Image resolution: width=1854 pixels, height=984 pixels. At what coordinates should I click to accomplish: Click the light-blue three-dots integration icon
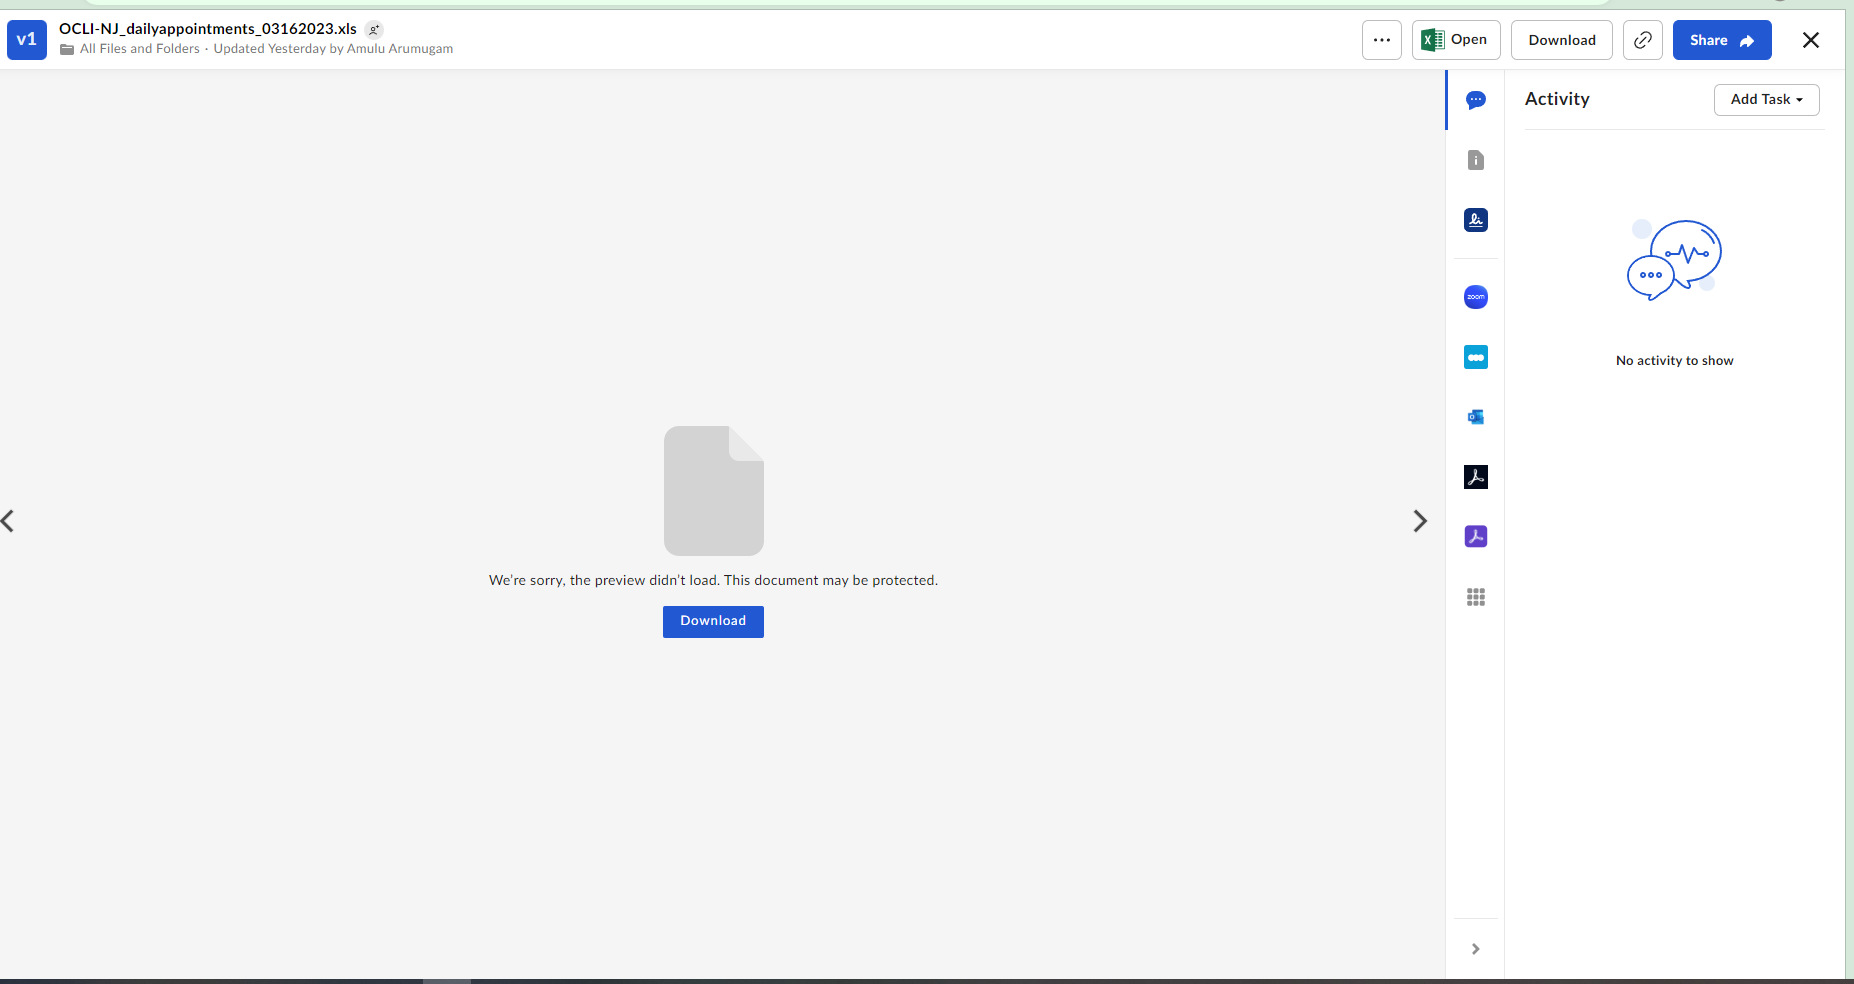[1475, 357]
